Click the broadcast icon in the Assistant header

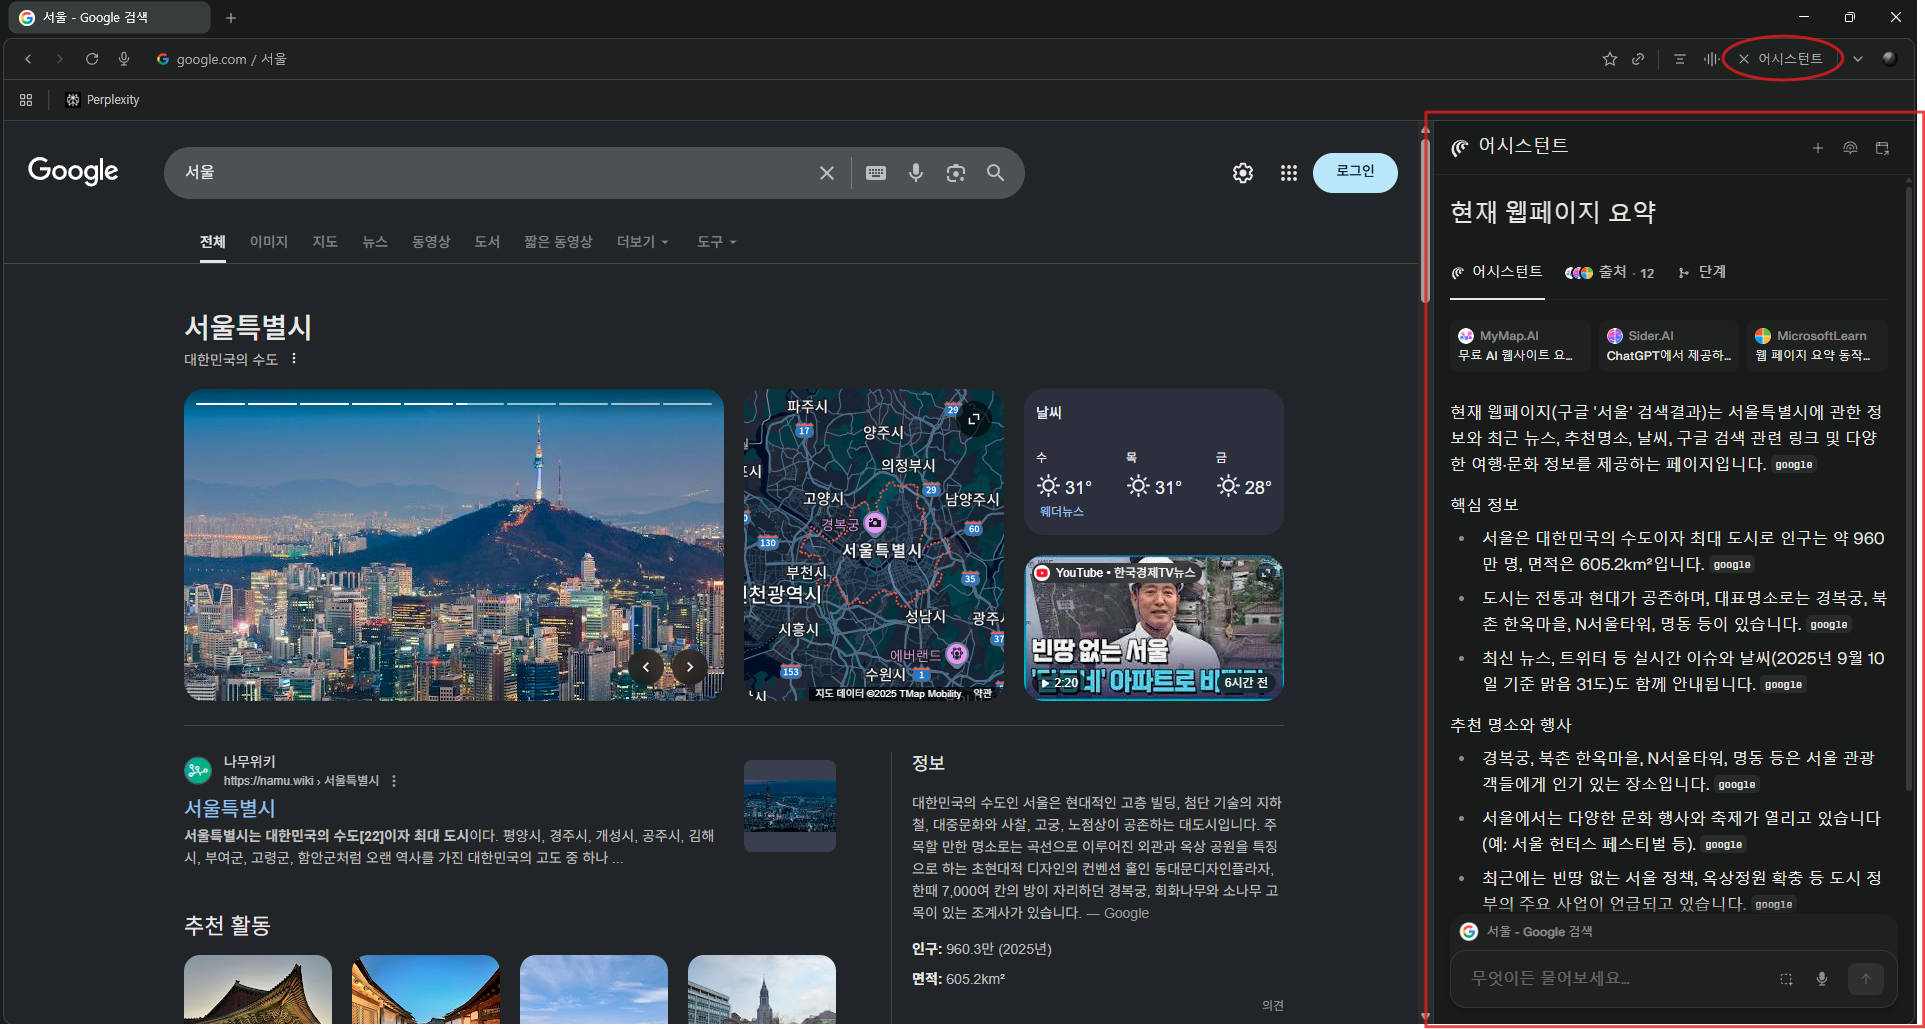coord(1850,148)
